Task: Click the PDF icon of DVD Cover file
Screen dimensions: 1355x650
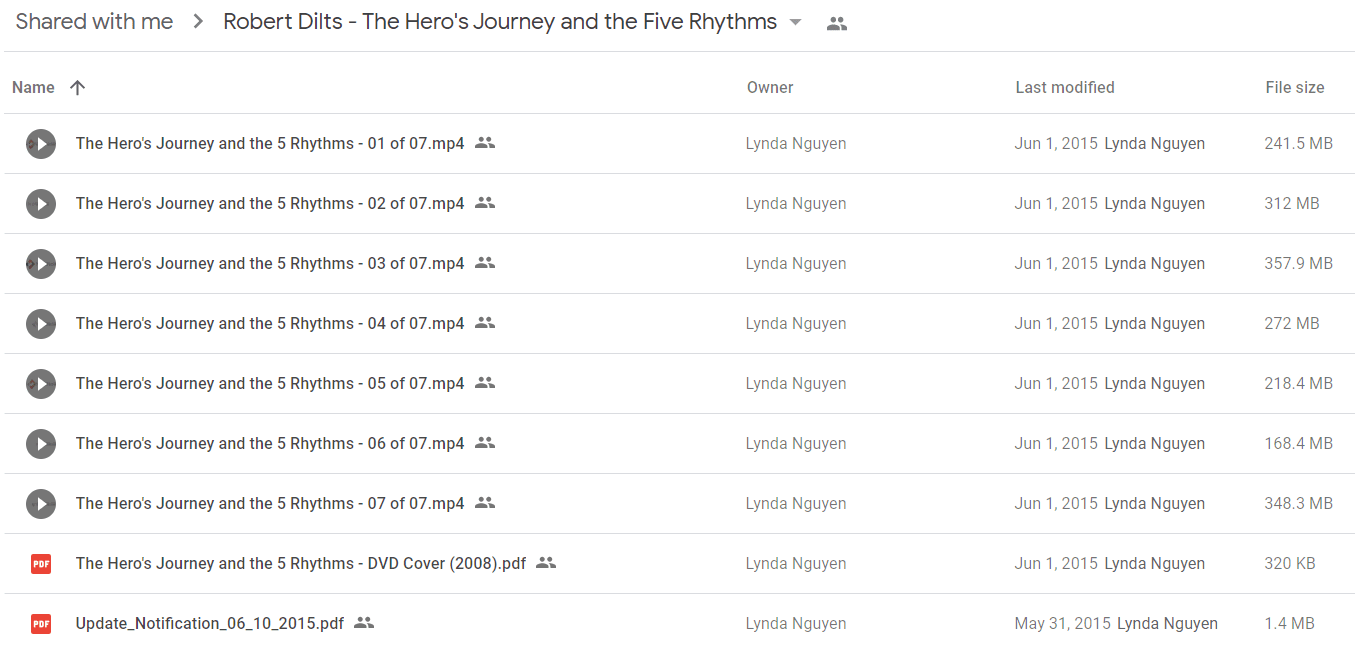Action: pos(40,564)
